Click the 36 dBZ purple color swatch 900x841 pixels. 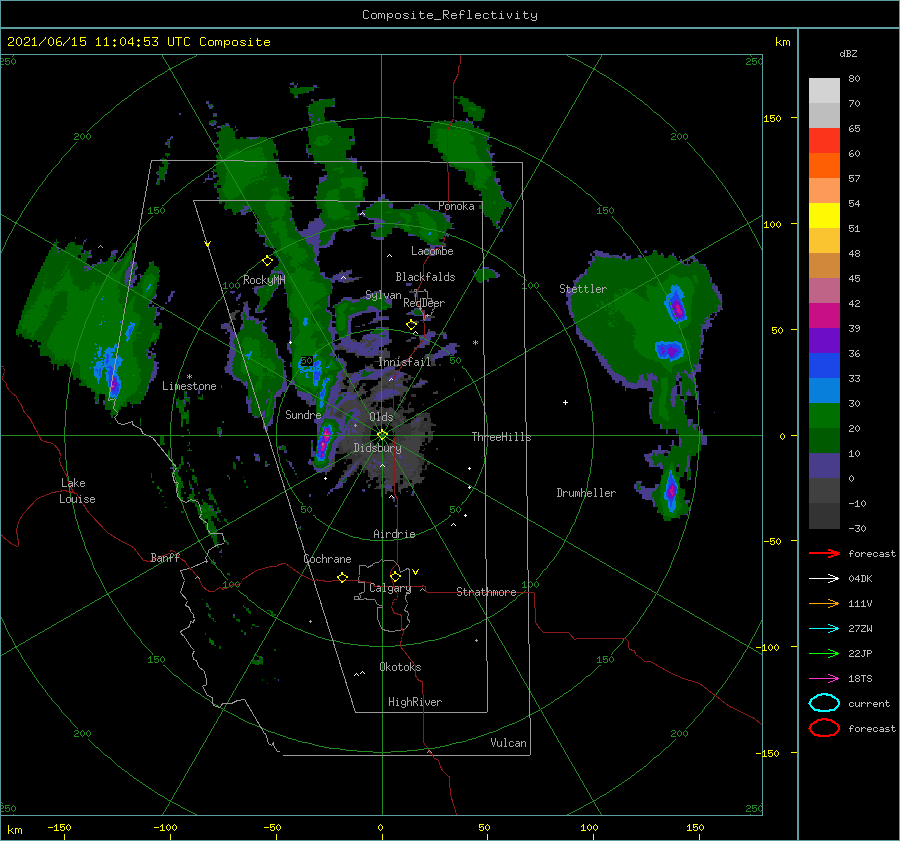point(824,340)
